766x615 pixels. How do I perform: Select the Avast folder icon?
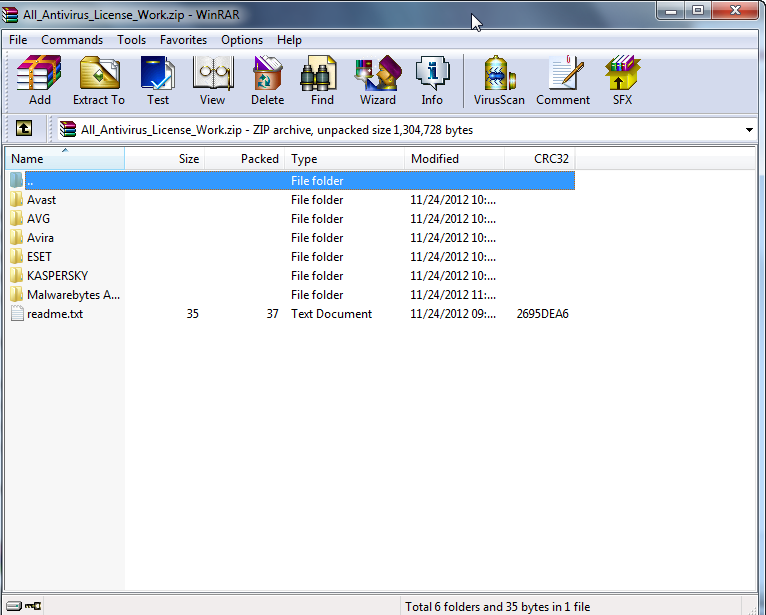point(17,199)
